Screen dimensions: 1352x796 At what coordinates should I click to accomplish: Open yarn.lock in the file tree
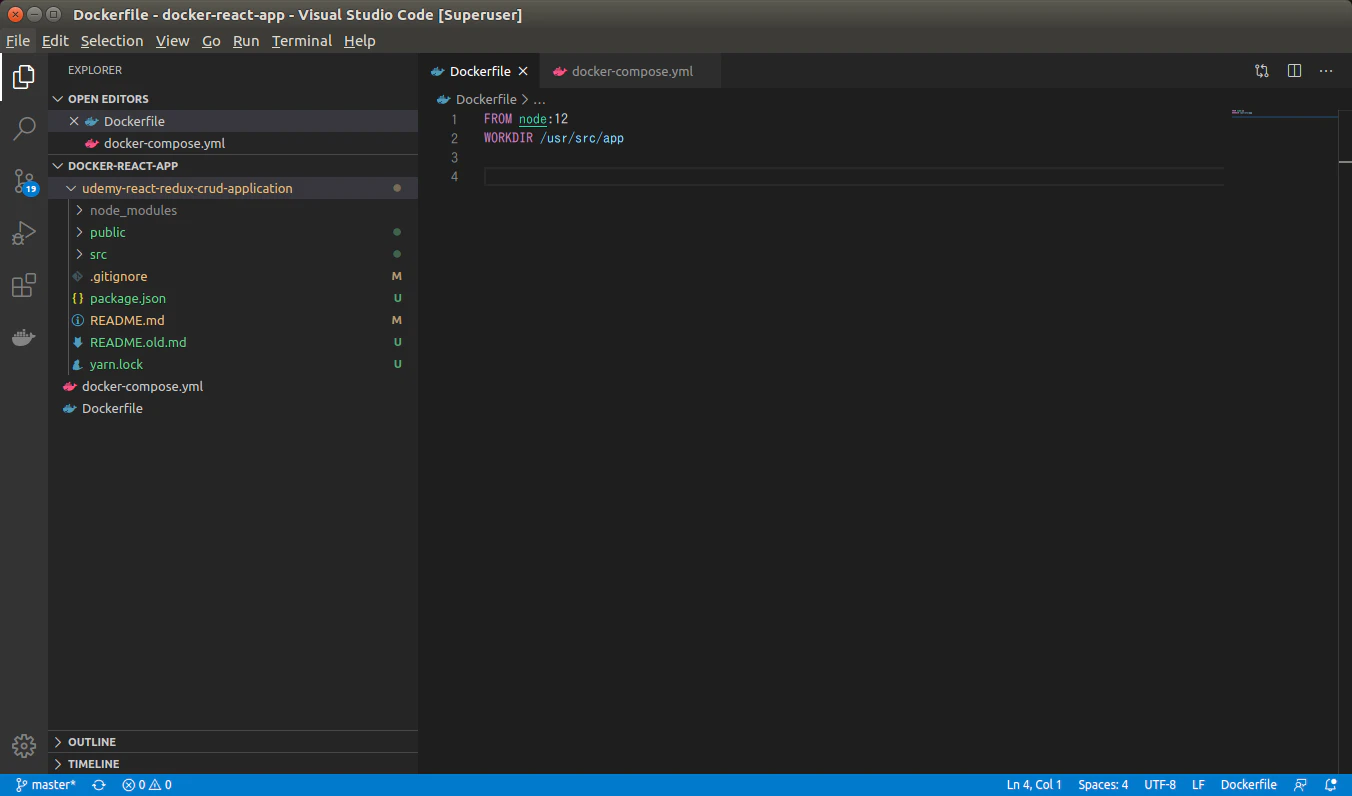point(233,364)
